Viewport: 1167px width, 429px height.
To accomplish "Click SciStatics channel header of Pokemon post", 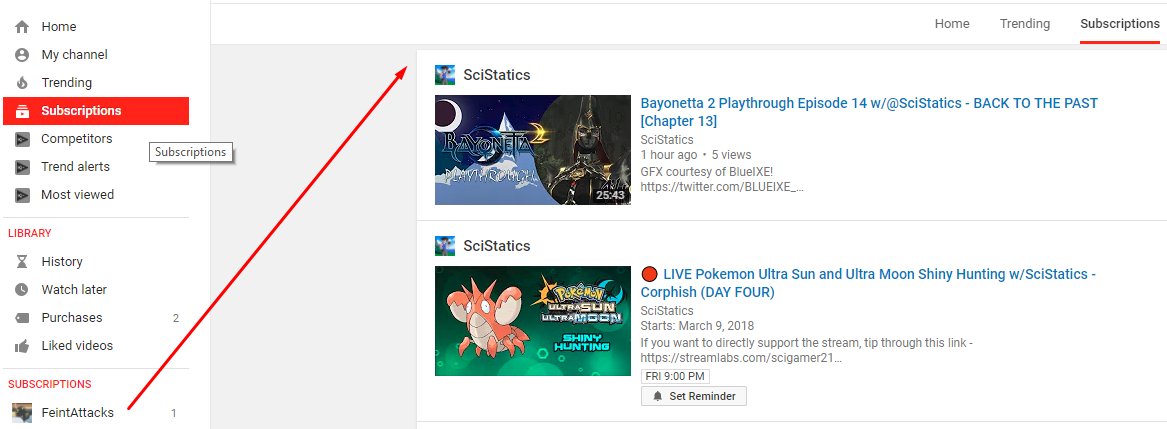I will [496, 246].
